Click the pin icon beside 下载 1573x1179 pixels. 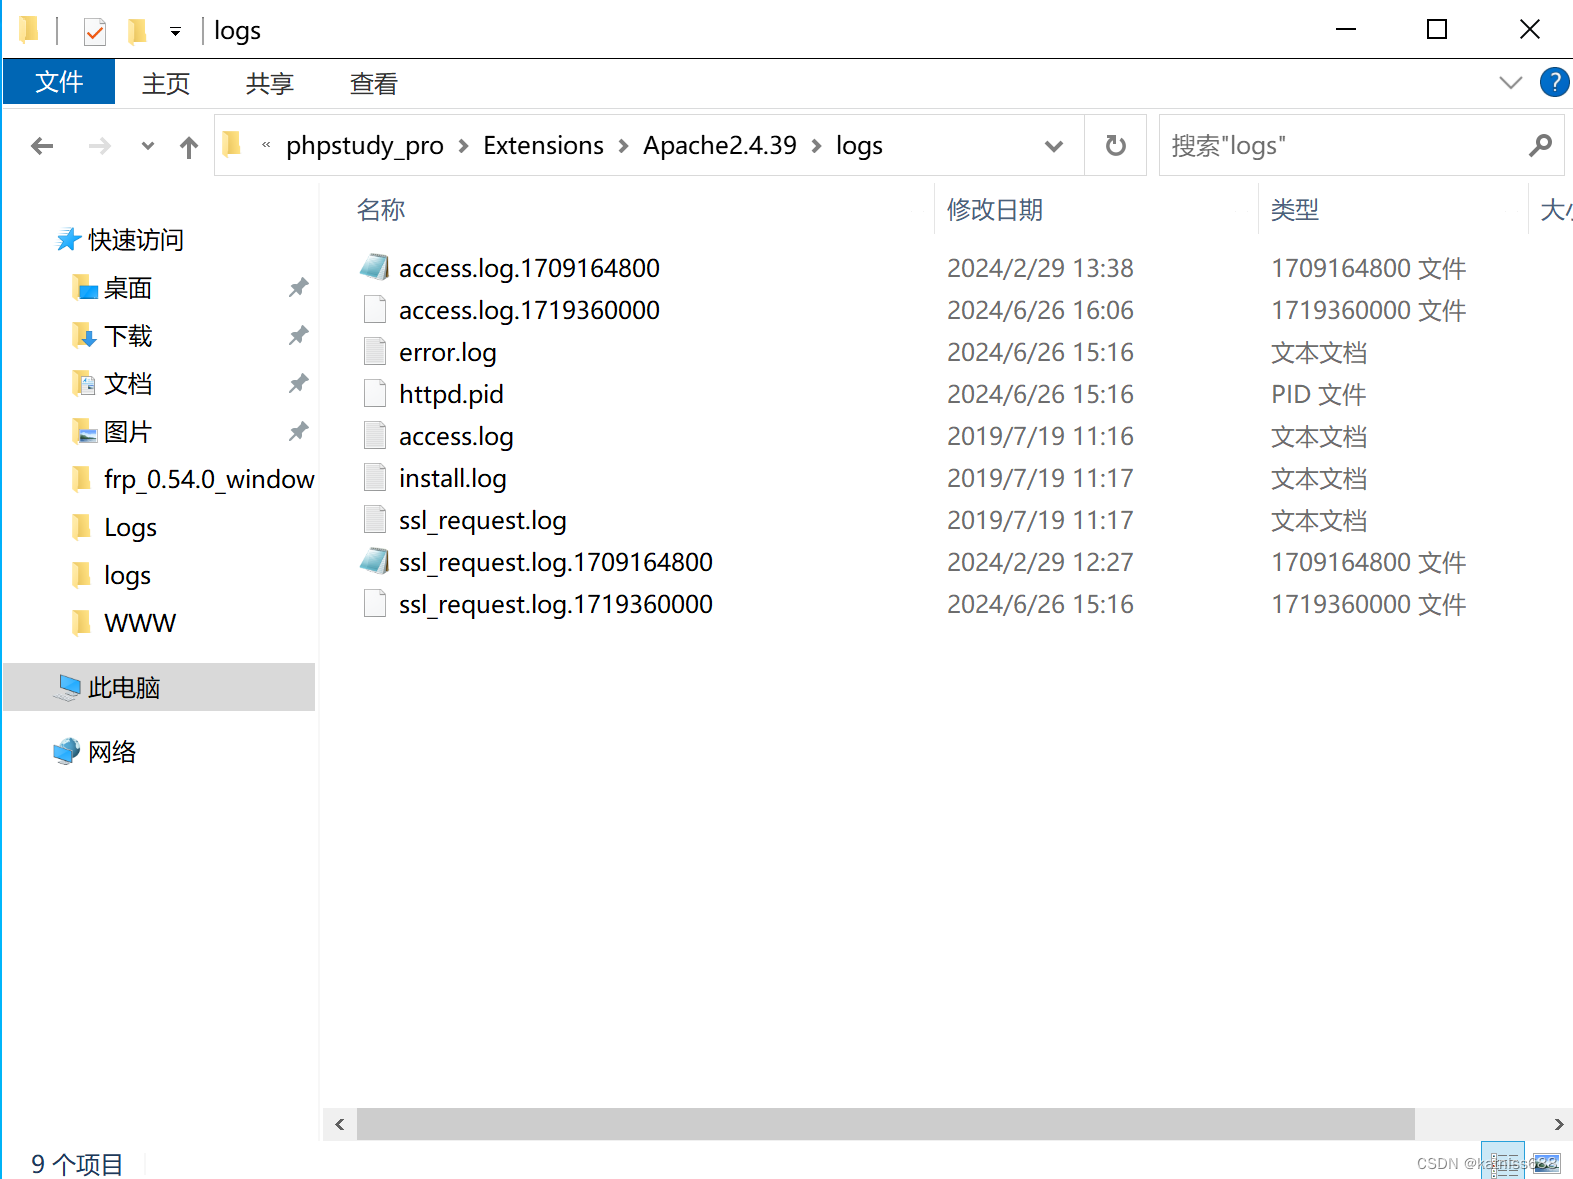click(298, 336)
